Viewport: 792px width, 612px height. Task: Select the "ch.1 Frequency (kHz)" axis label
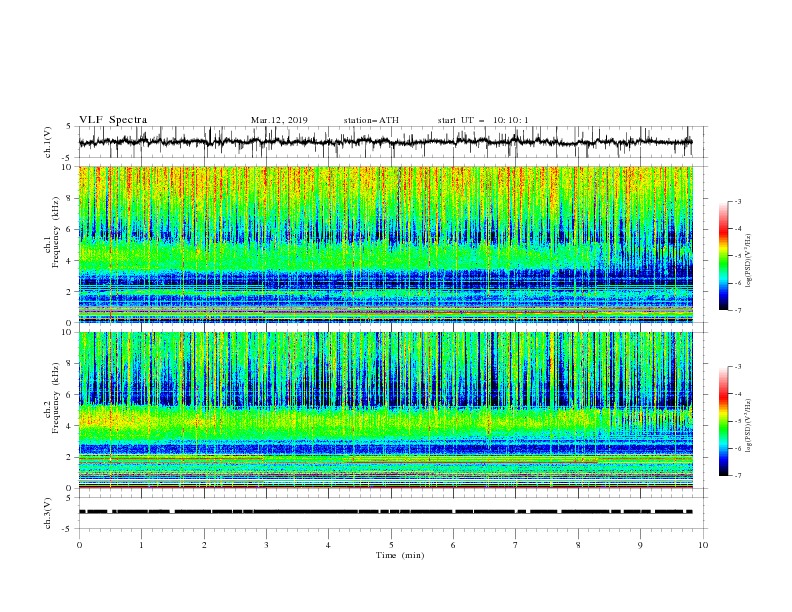(52, 230)
